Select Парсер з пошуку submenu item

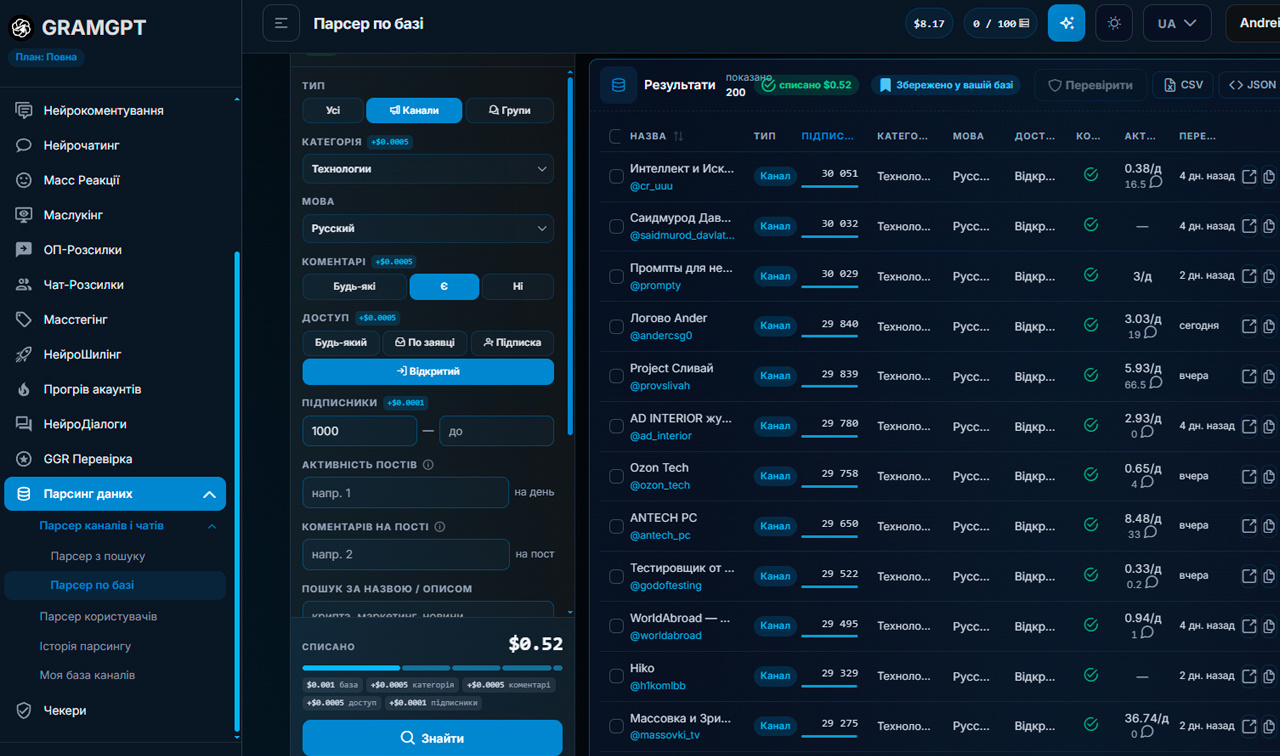coord(98,556)
